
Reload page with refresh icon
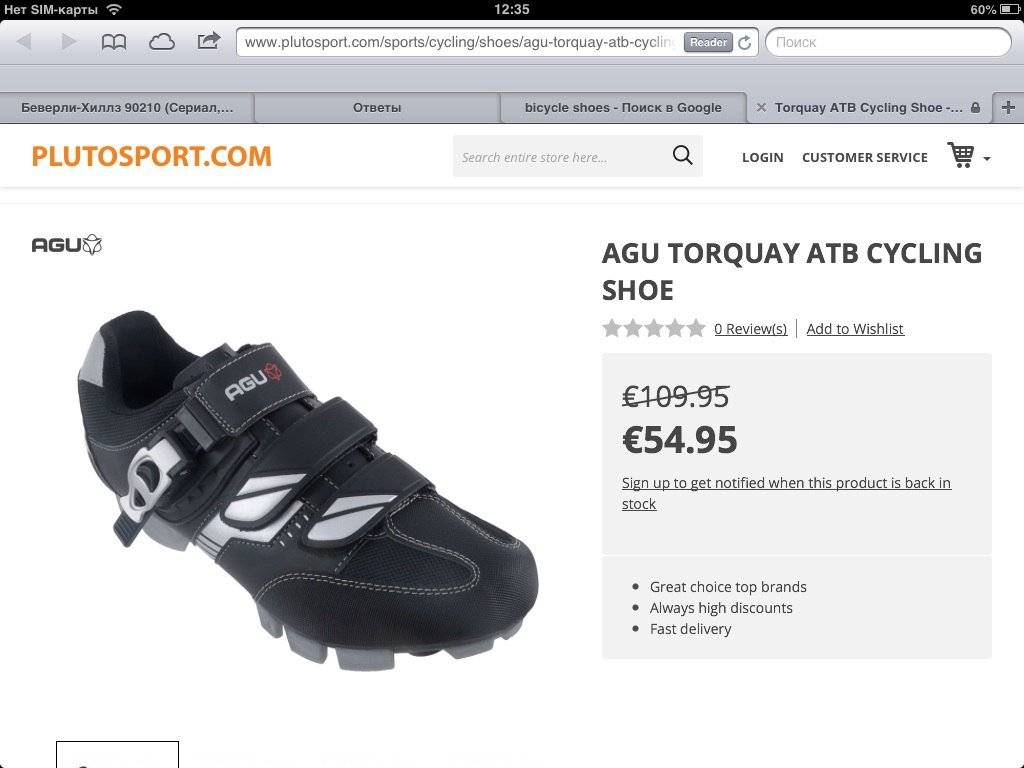pos(744,42)
